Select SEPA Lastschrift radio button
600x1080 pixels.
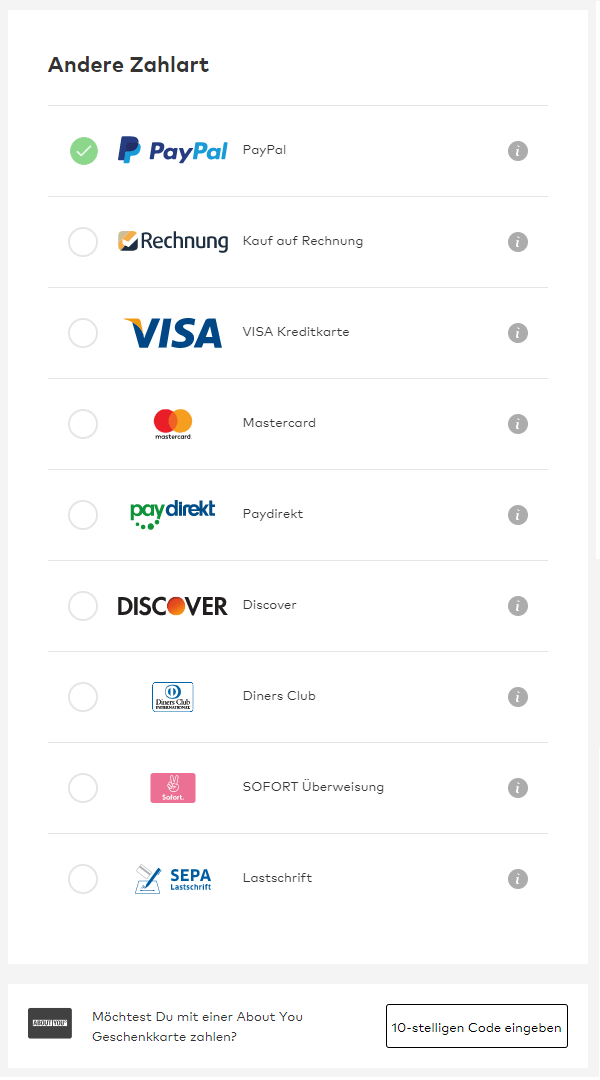(83, 878)
